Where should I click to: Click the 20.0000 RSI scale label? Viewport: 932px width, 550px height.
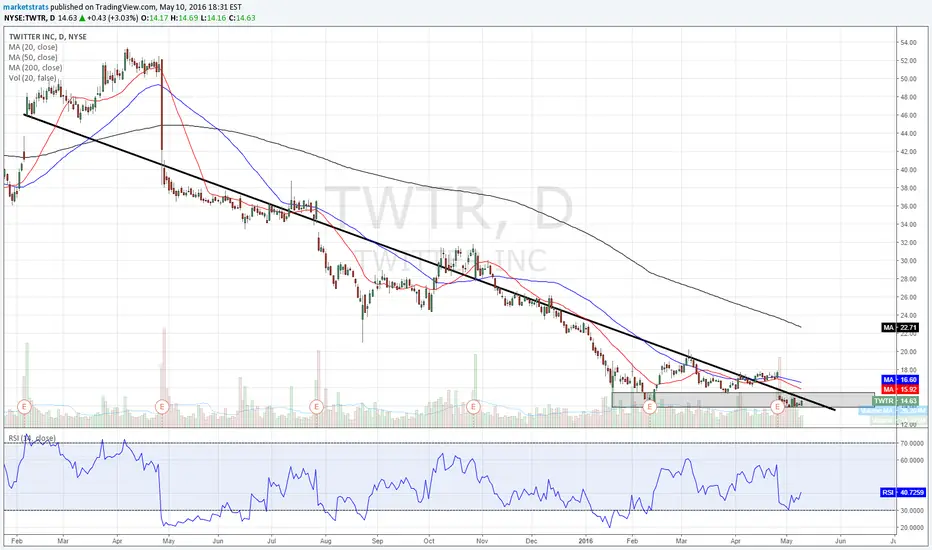[x=911, y=528]
